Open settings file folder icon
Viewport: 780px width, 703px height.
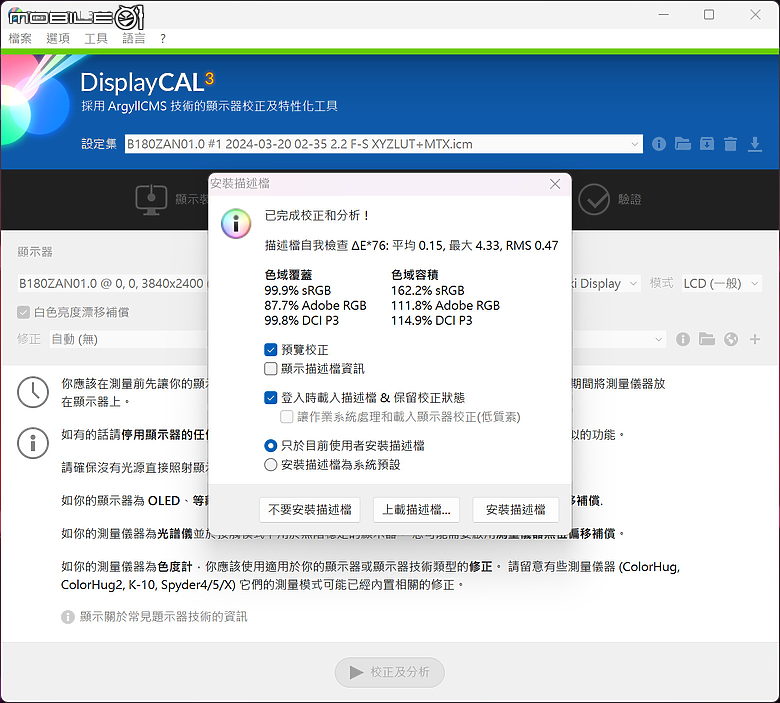682,144
